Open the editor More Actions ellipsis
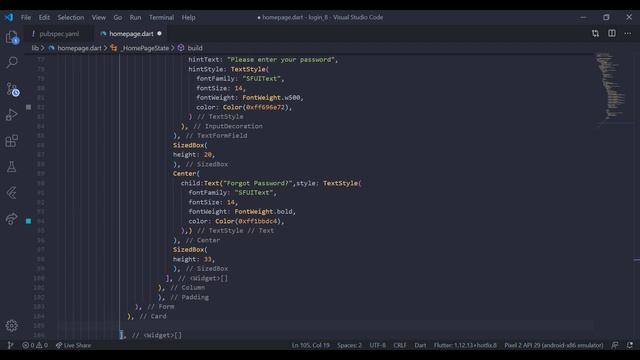This screenshot has width=640, height=360. [627, 33]
